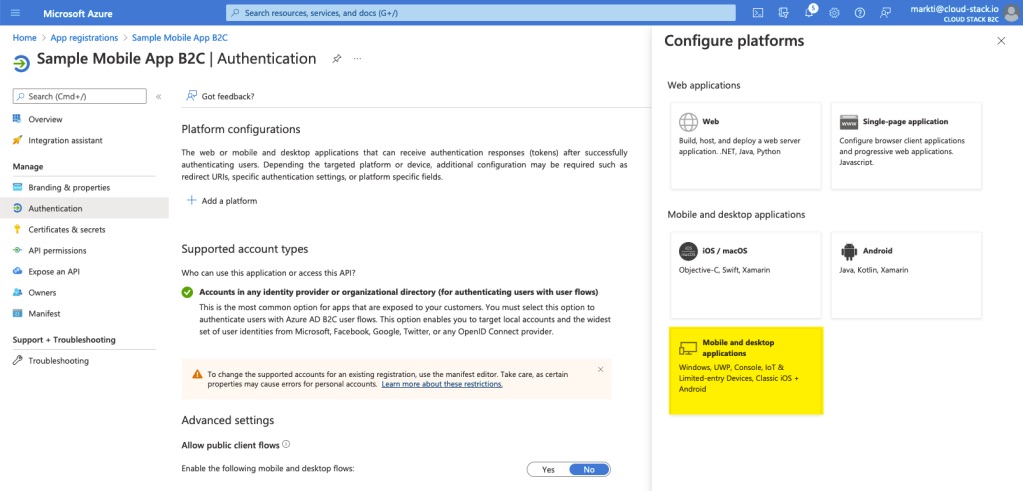Open the Directories and subscriptions filter icon

click(x=784, y=13)
